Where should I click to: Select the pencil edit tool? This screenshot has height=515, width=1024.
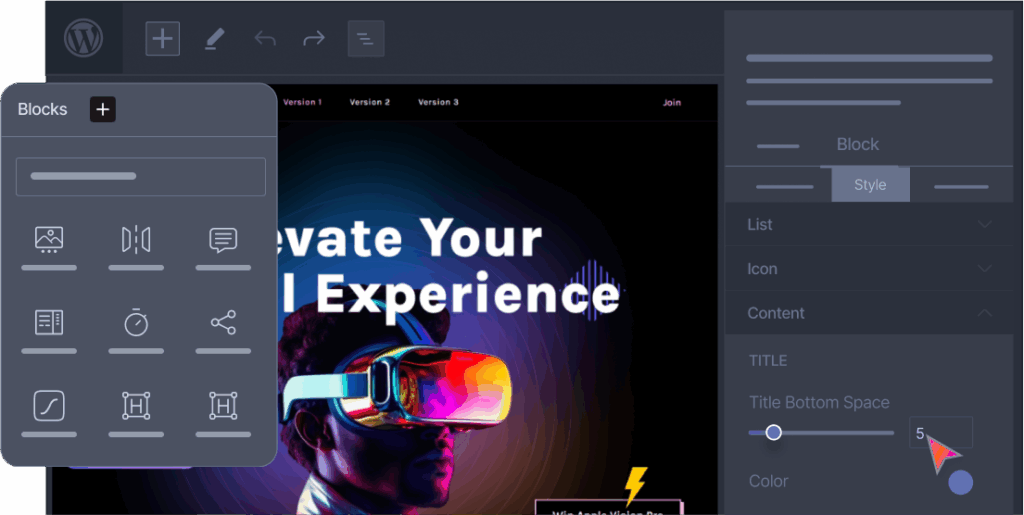pos(214,39)
